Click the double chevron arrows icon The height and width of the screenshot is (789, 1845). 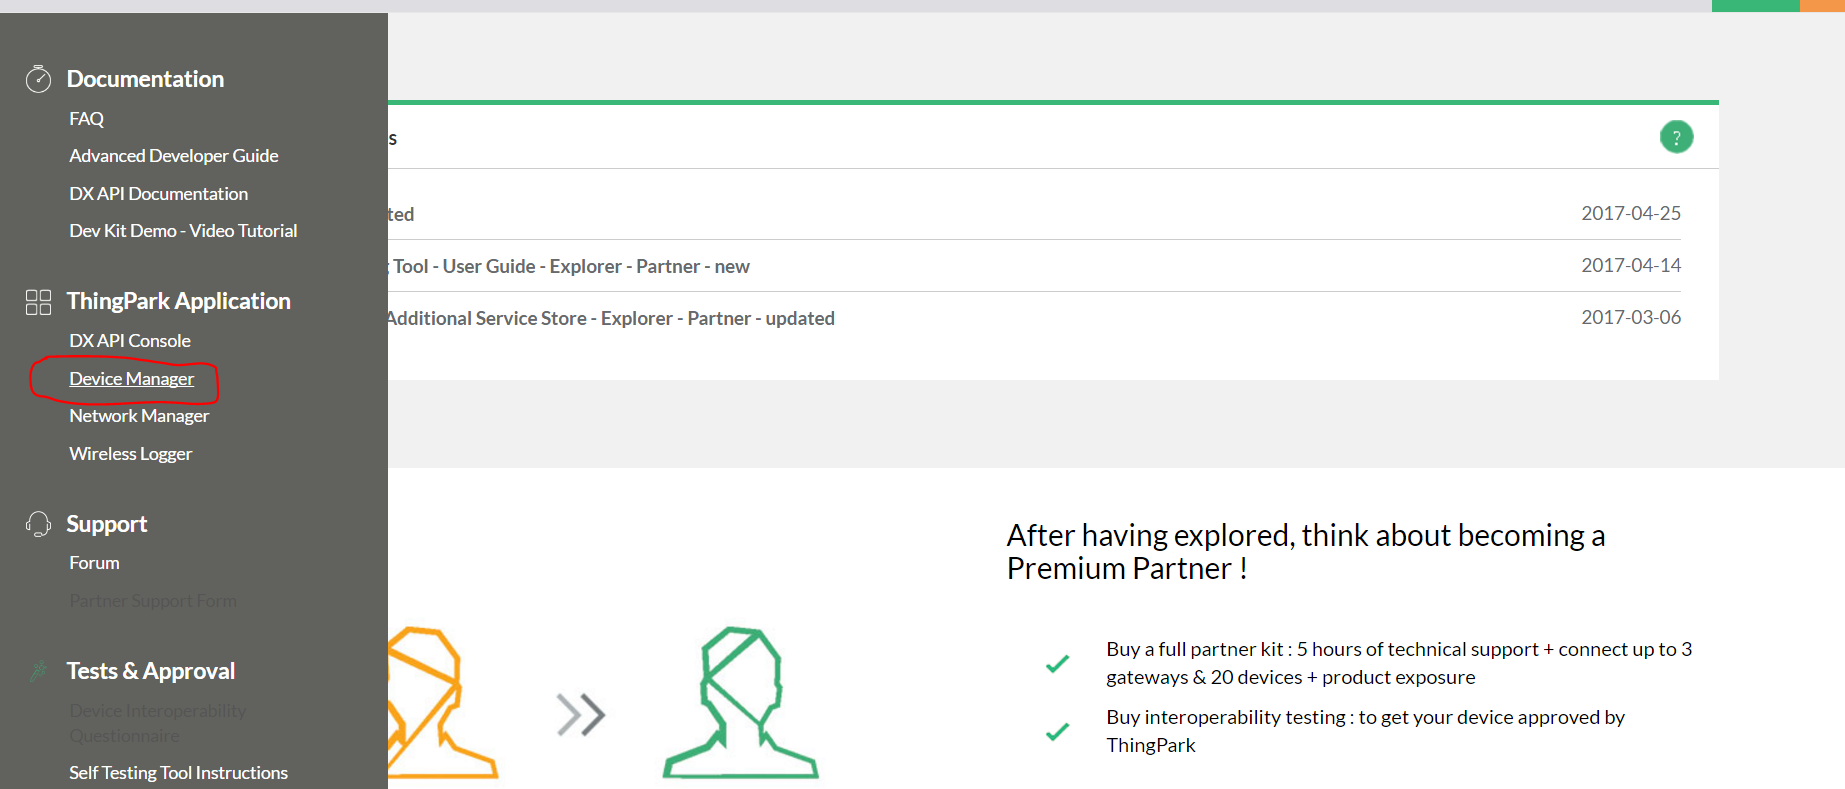(581, 714)
